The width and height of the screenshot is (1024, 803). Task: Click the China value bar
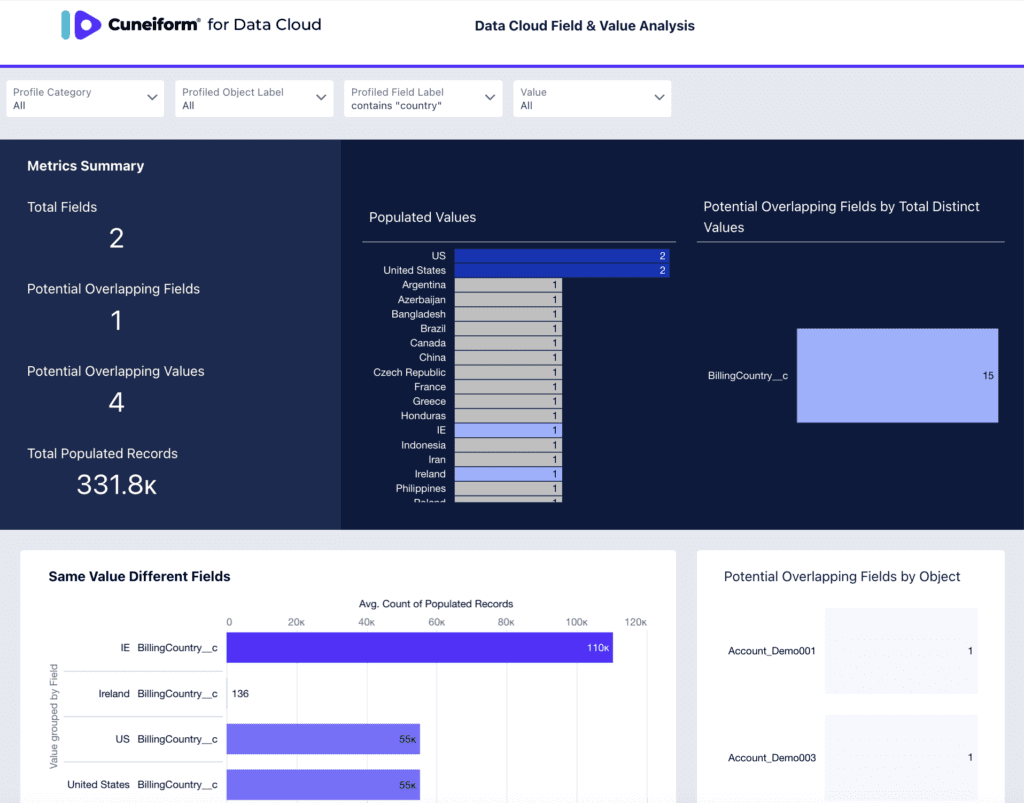(x=508, y=357)
